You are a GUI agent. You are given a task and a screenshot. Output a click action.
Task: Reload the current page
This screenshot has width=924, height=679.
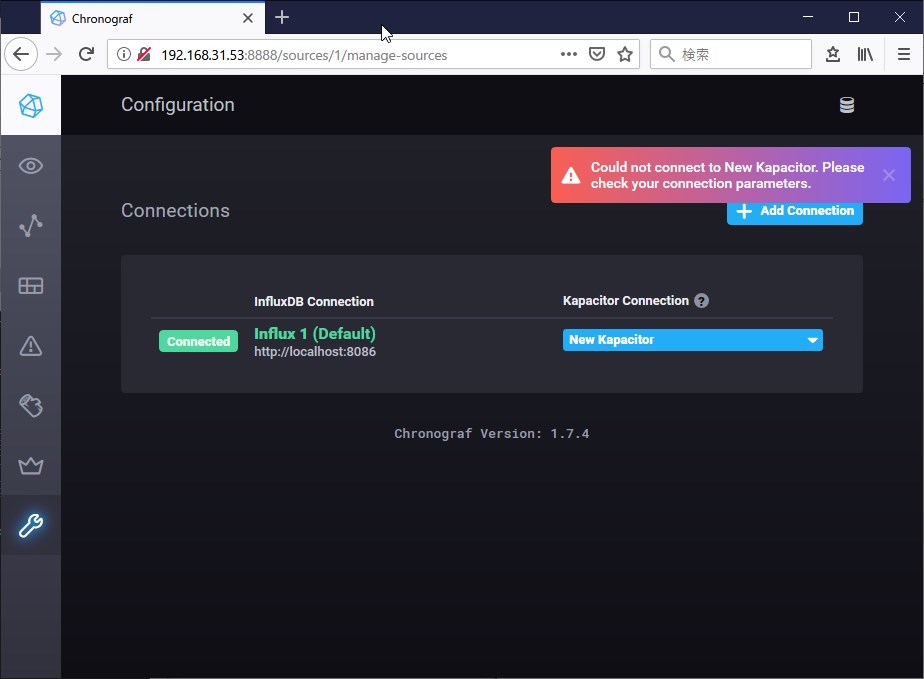click(87, 54)
